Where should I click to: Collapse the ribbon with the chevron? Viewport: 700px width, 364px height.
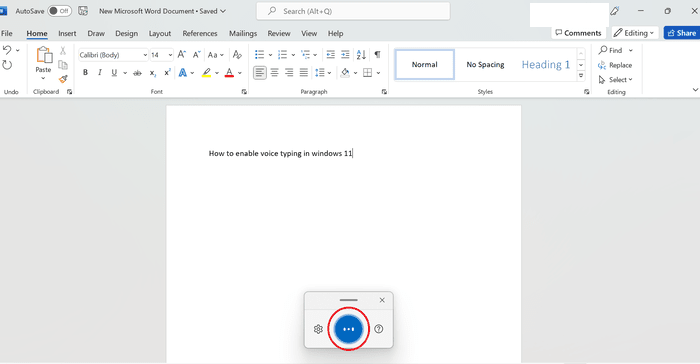pyautogui.click(x=695, y=90)
